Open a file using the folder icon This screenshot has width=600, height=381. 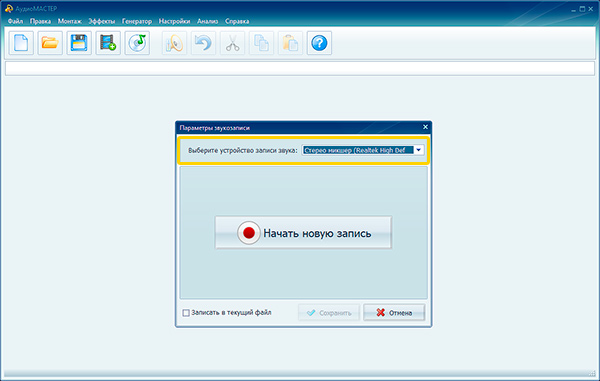(50, 43)
